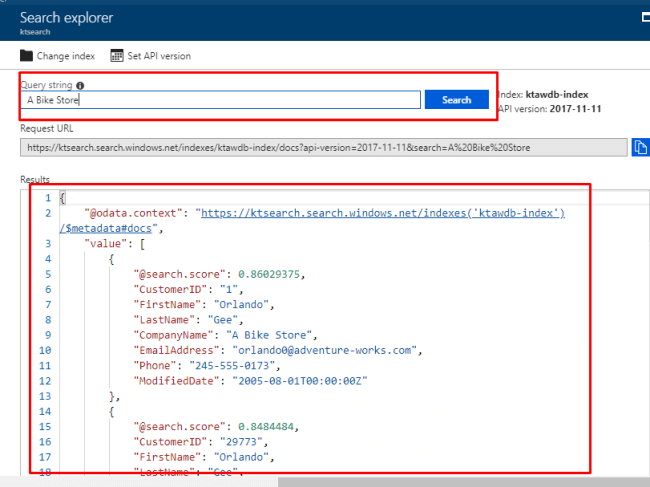Click the maximize window icon in header

tap(645, 17)
